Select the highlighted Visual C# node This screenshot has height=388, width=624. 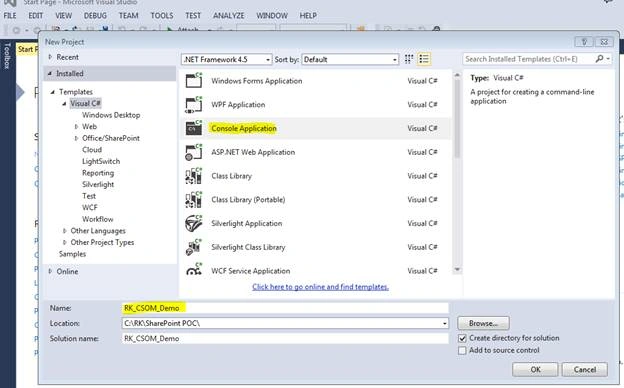pos(85,103)
